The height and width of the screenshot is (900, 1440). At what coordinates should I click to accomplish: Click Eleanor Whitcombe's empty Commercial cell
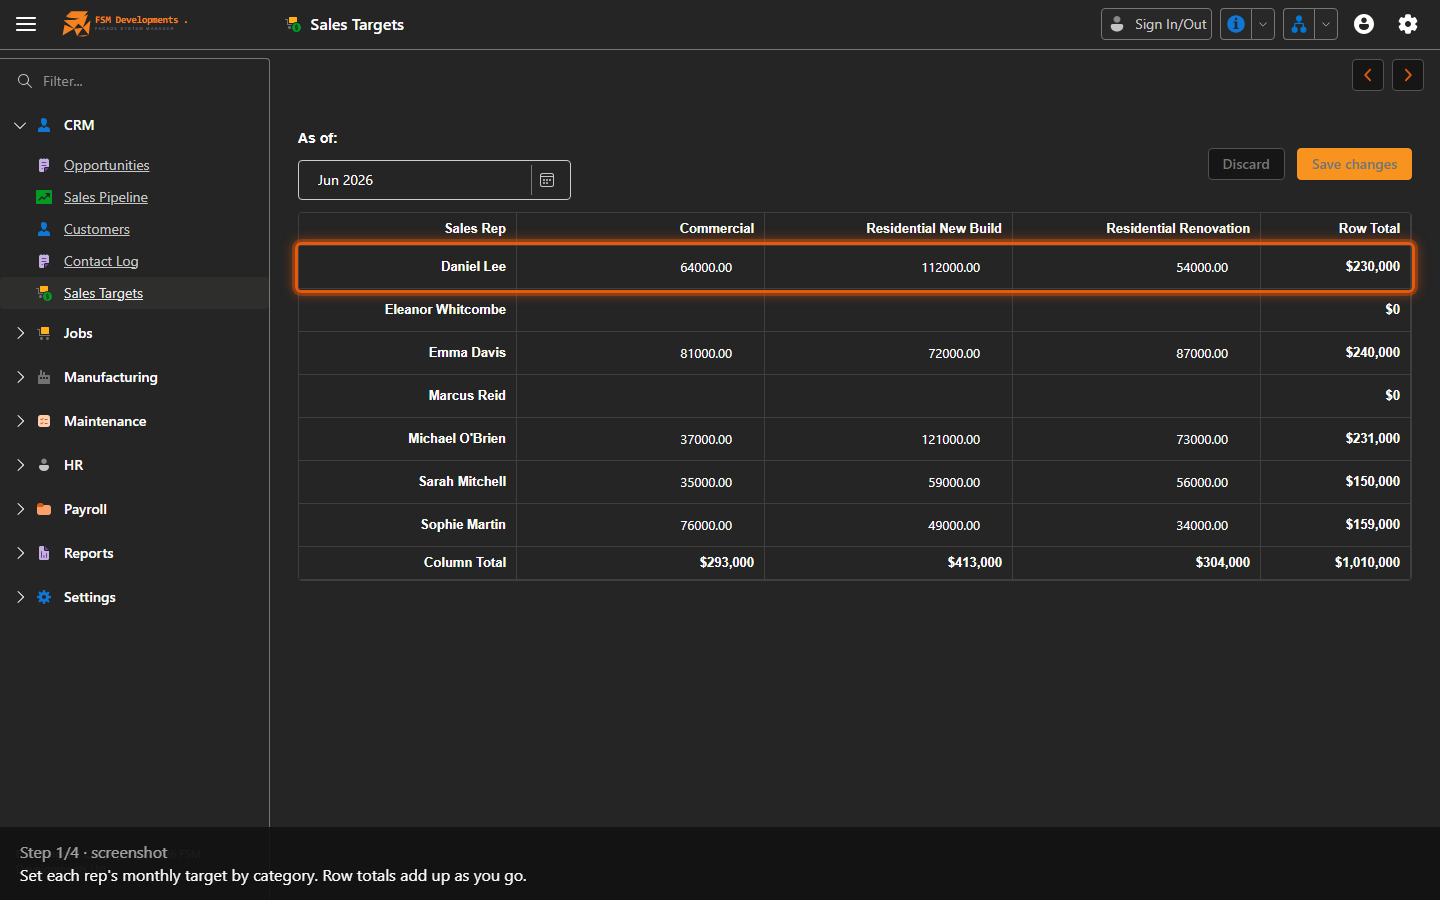(x=640, y=310)
